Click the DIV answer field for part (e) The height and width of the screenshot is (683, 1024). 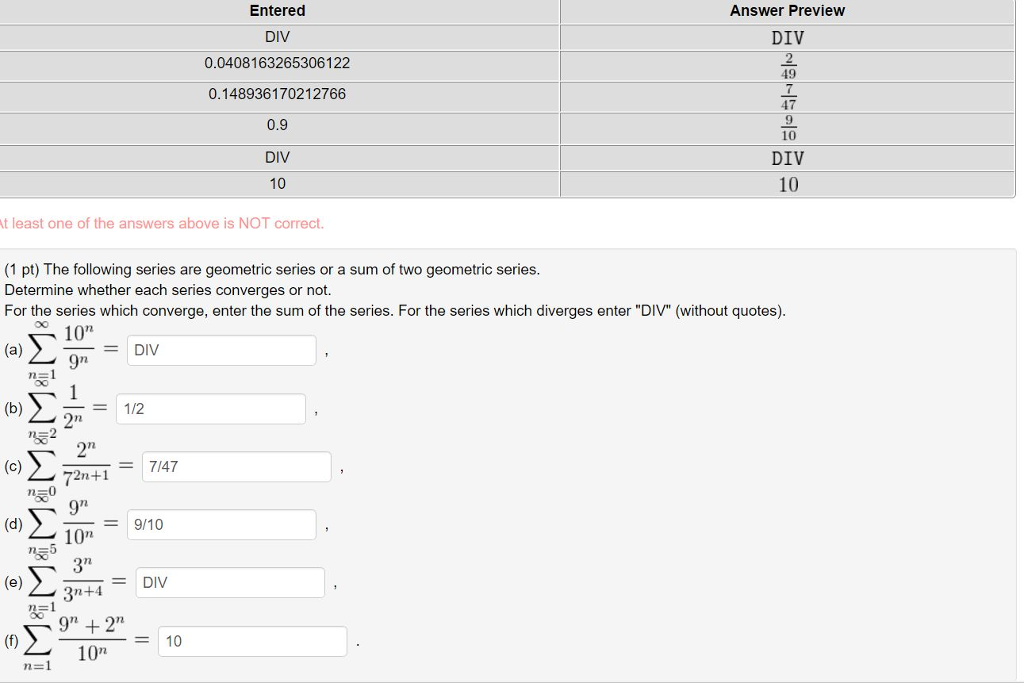click(x=229, y=582)
